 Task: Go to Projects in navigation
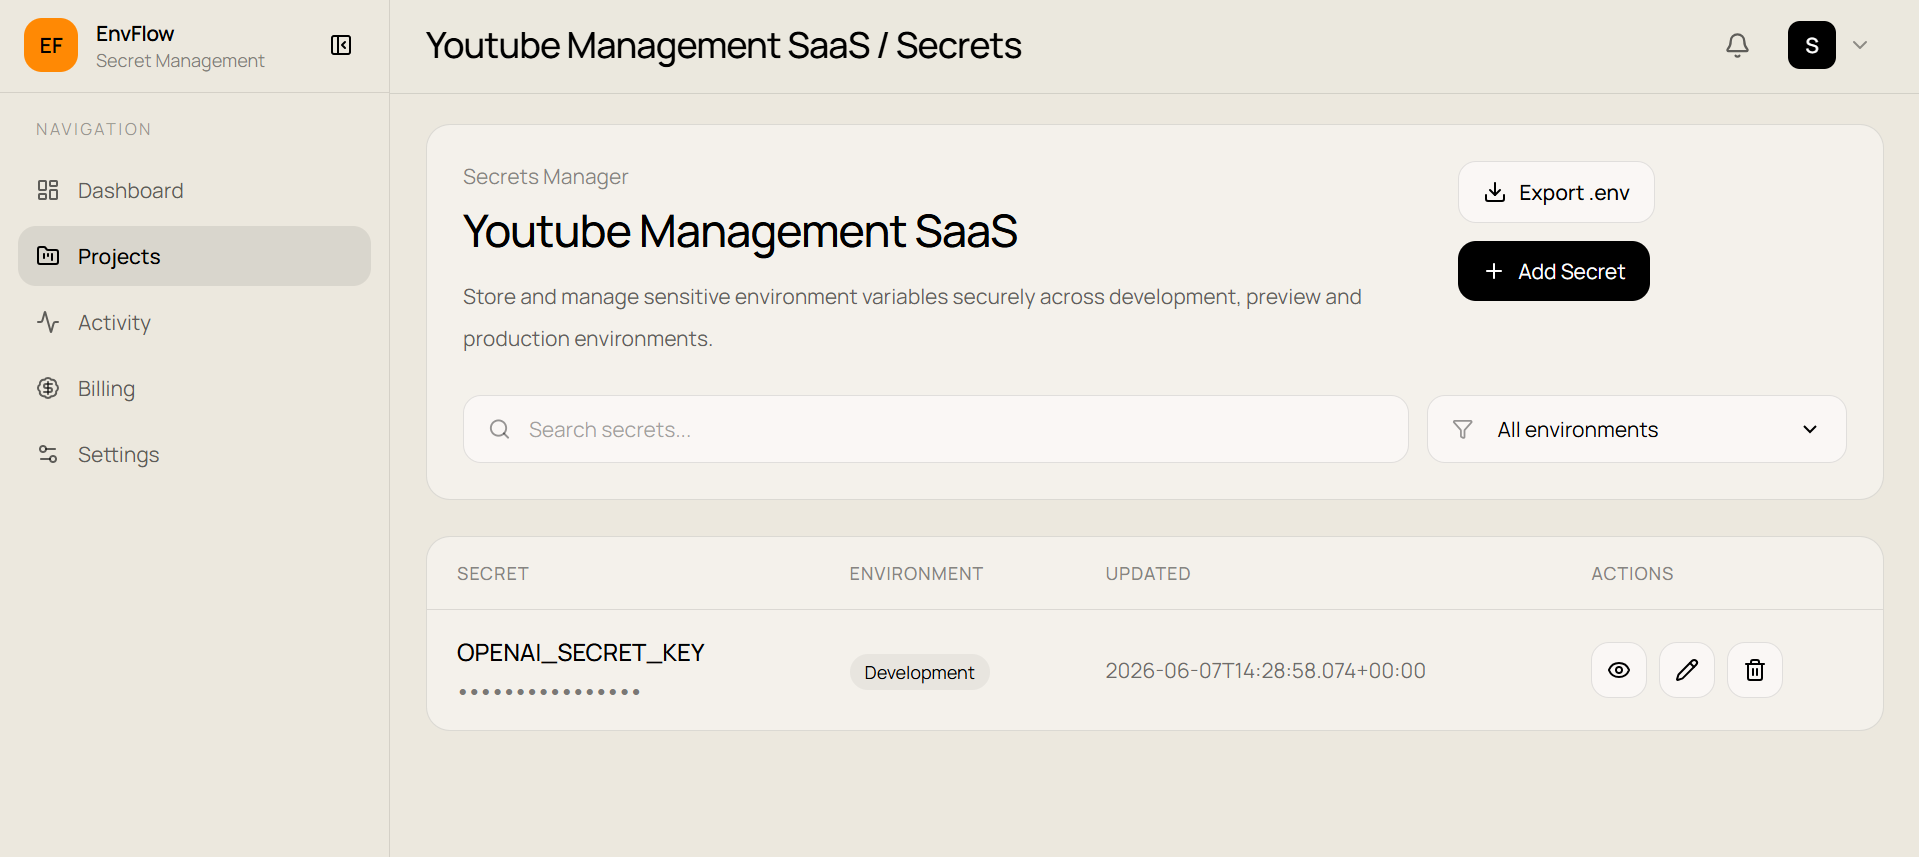194,256
